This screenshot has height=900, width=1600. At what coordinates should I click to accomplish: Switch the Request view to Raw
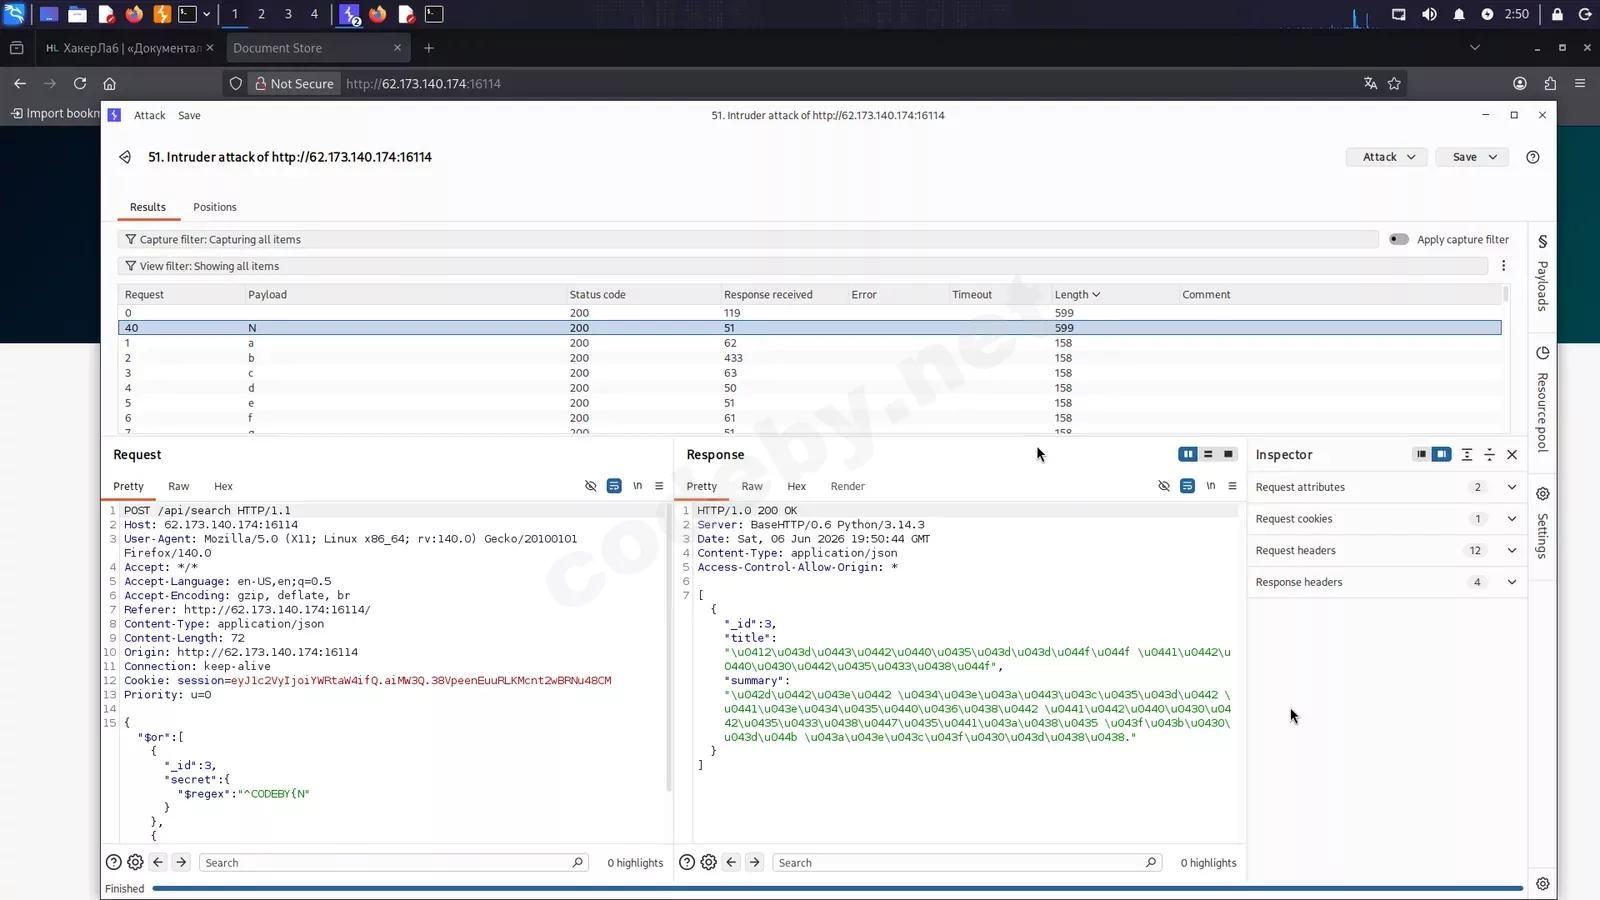(x=179, y=486)
